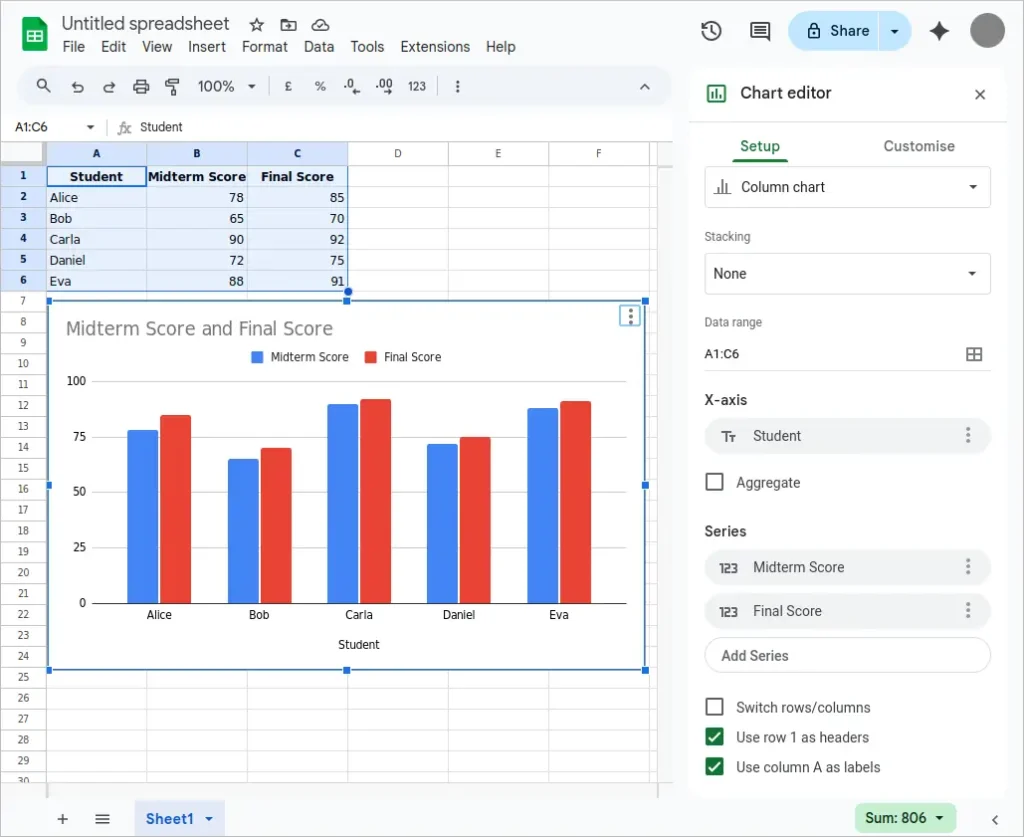Open the Insert menu
This screenshot has width=1024, height=837.
pos(207,46)
